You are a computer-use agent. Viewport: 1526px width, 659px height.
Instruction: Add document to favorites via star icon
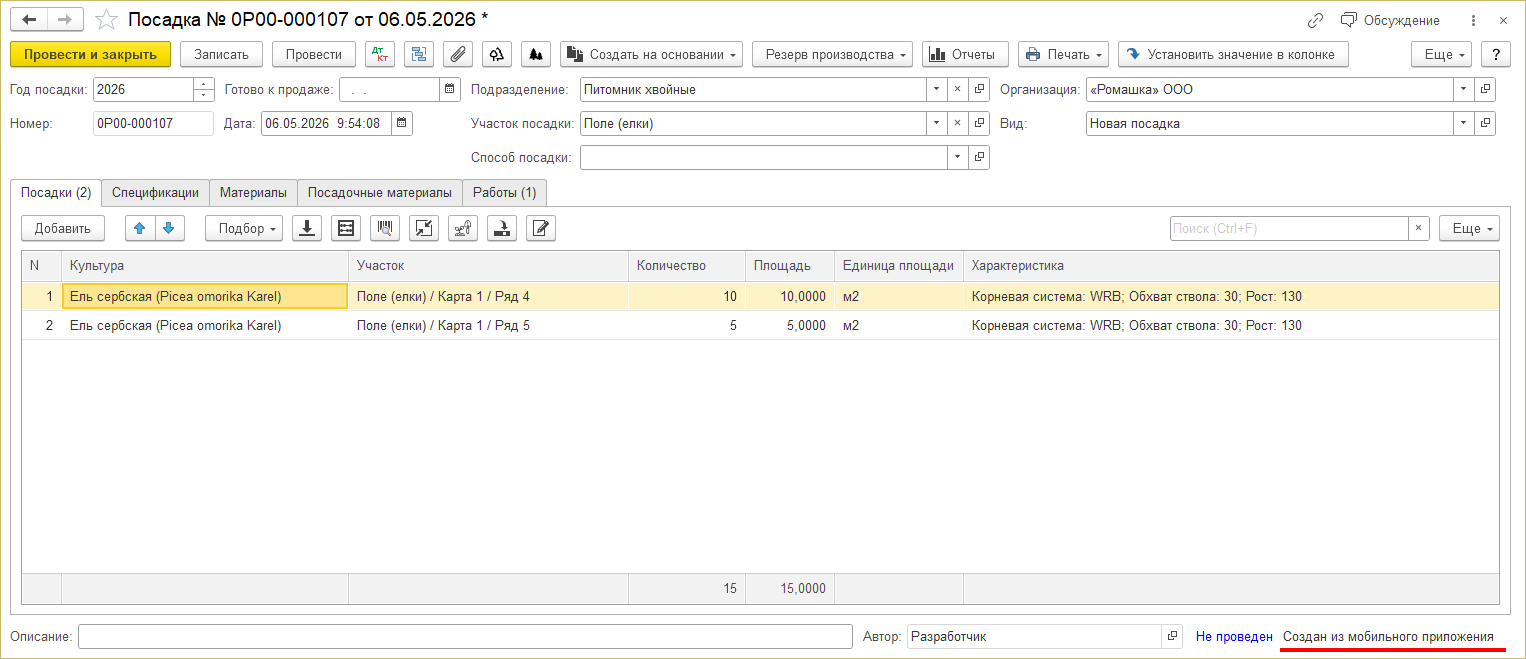106,20
